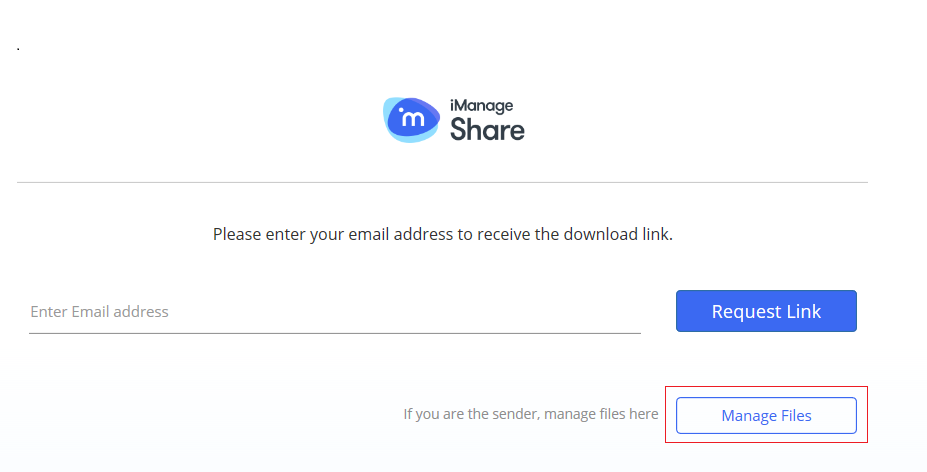927x472 pixels.
Task: Focus the Enter Email address field
Action: [335, 312]
